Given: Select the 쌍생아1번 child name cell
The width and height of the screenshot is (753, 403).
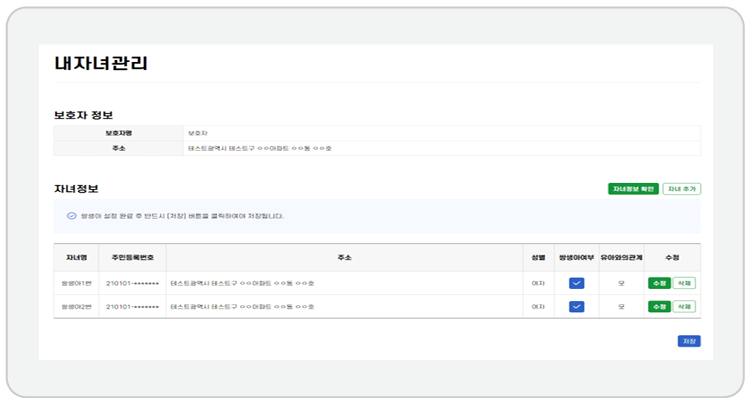Looking at the screenshot, I should click(x=76, y=283).
